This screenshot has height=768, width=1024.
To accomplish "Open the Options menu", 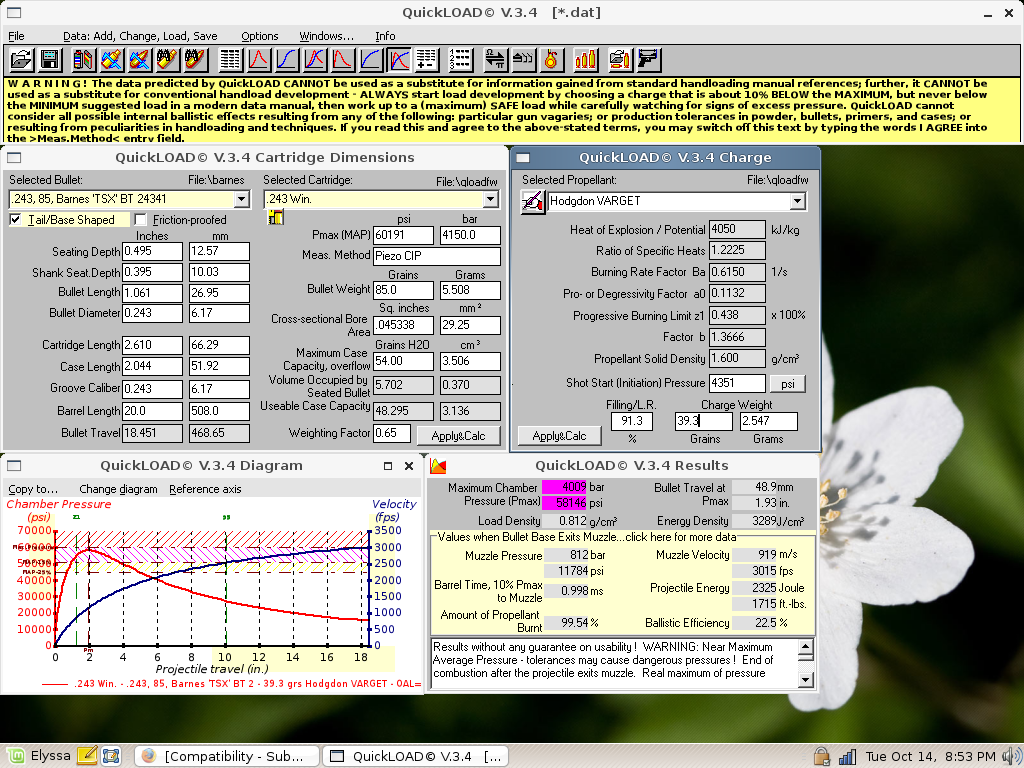I will point(259,36).
